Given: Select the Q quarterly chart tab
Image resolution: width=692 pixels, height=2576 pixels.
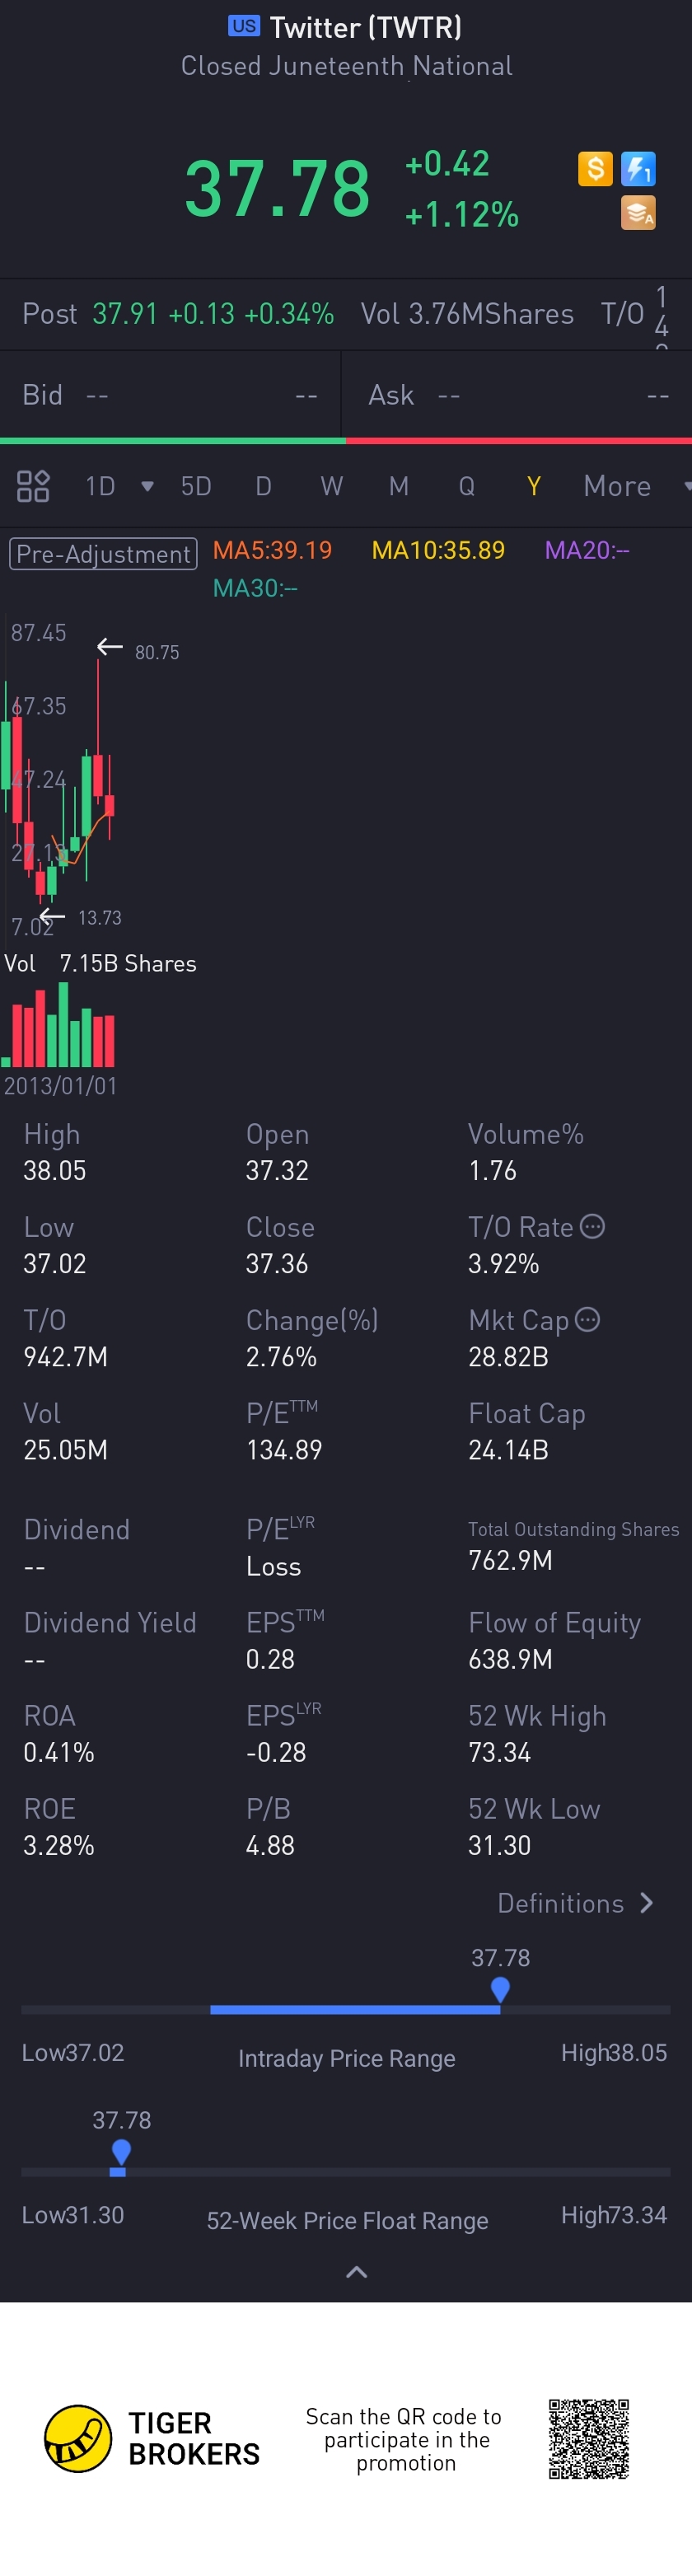Looking at the screenshot, I should [466, 486].
